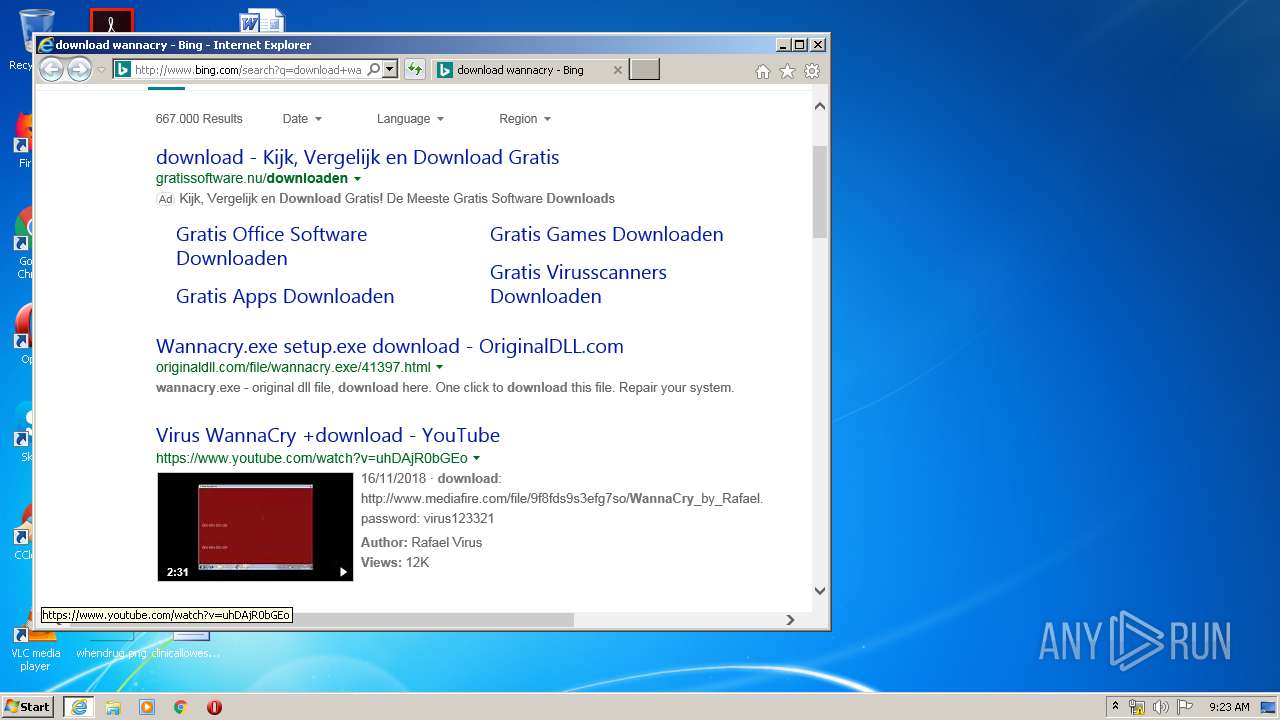The height and width of the screenshot is (720, 1280).
Task: Open 'Gratis Office Software Downloaden' link
Action: (271, 246)
